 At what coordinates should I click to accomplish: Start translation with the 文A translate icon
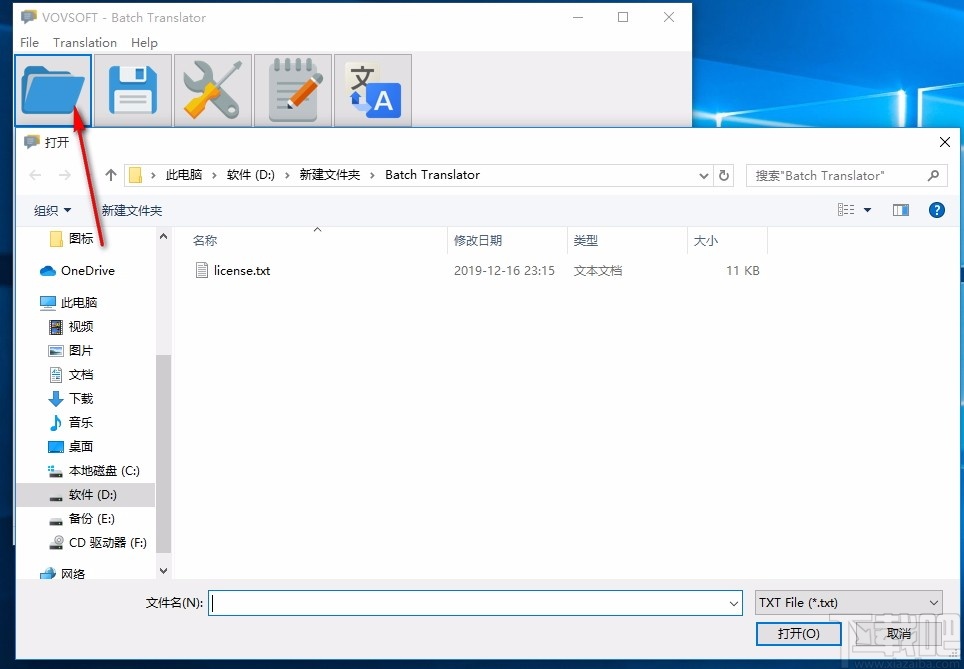pos(372,90)
